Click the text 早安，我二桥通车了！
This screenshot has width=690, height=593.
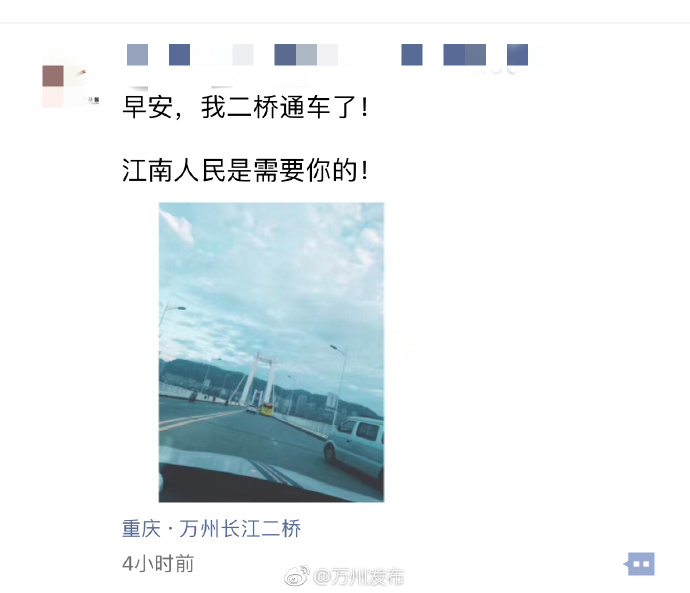point(245,107)
